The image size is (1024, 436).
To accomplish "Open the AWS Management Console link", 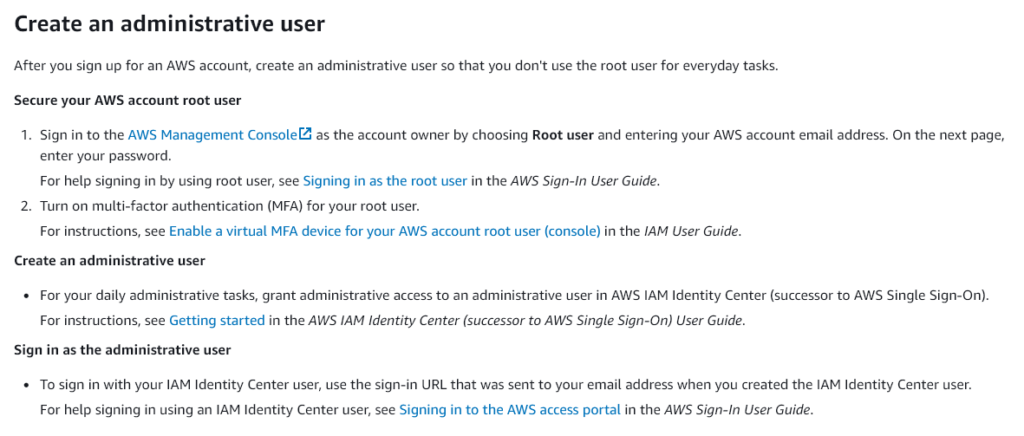I will [x=213, y=134].
